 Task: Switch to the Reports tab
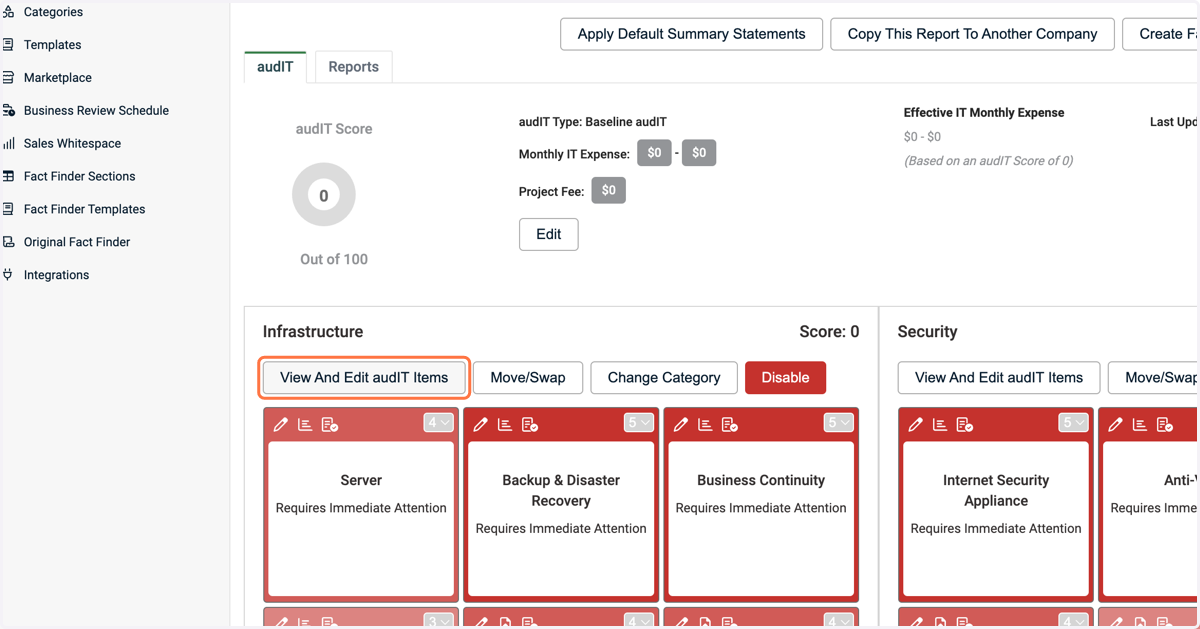(x=354, y=67)
